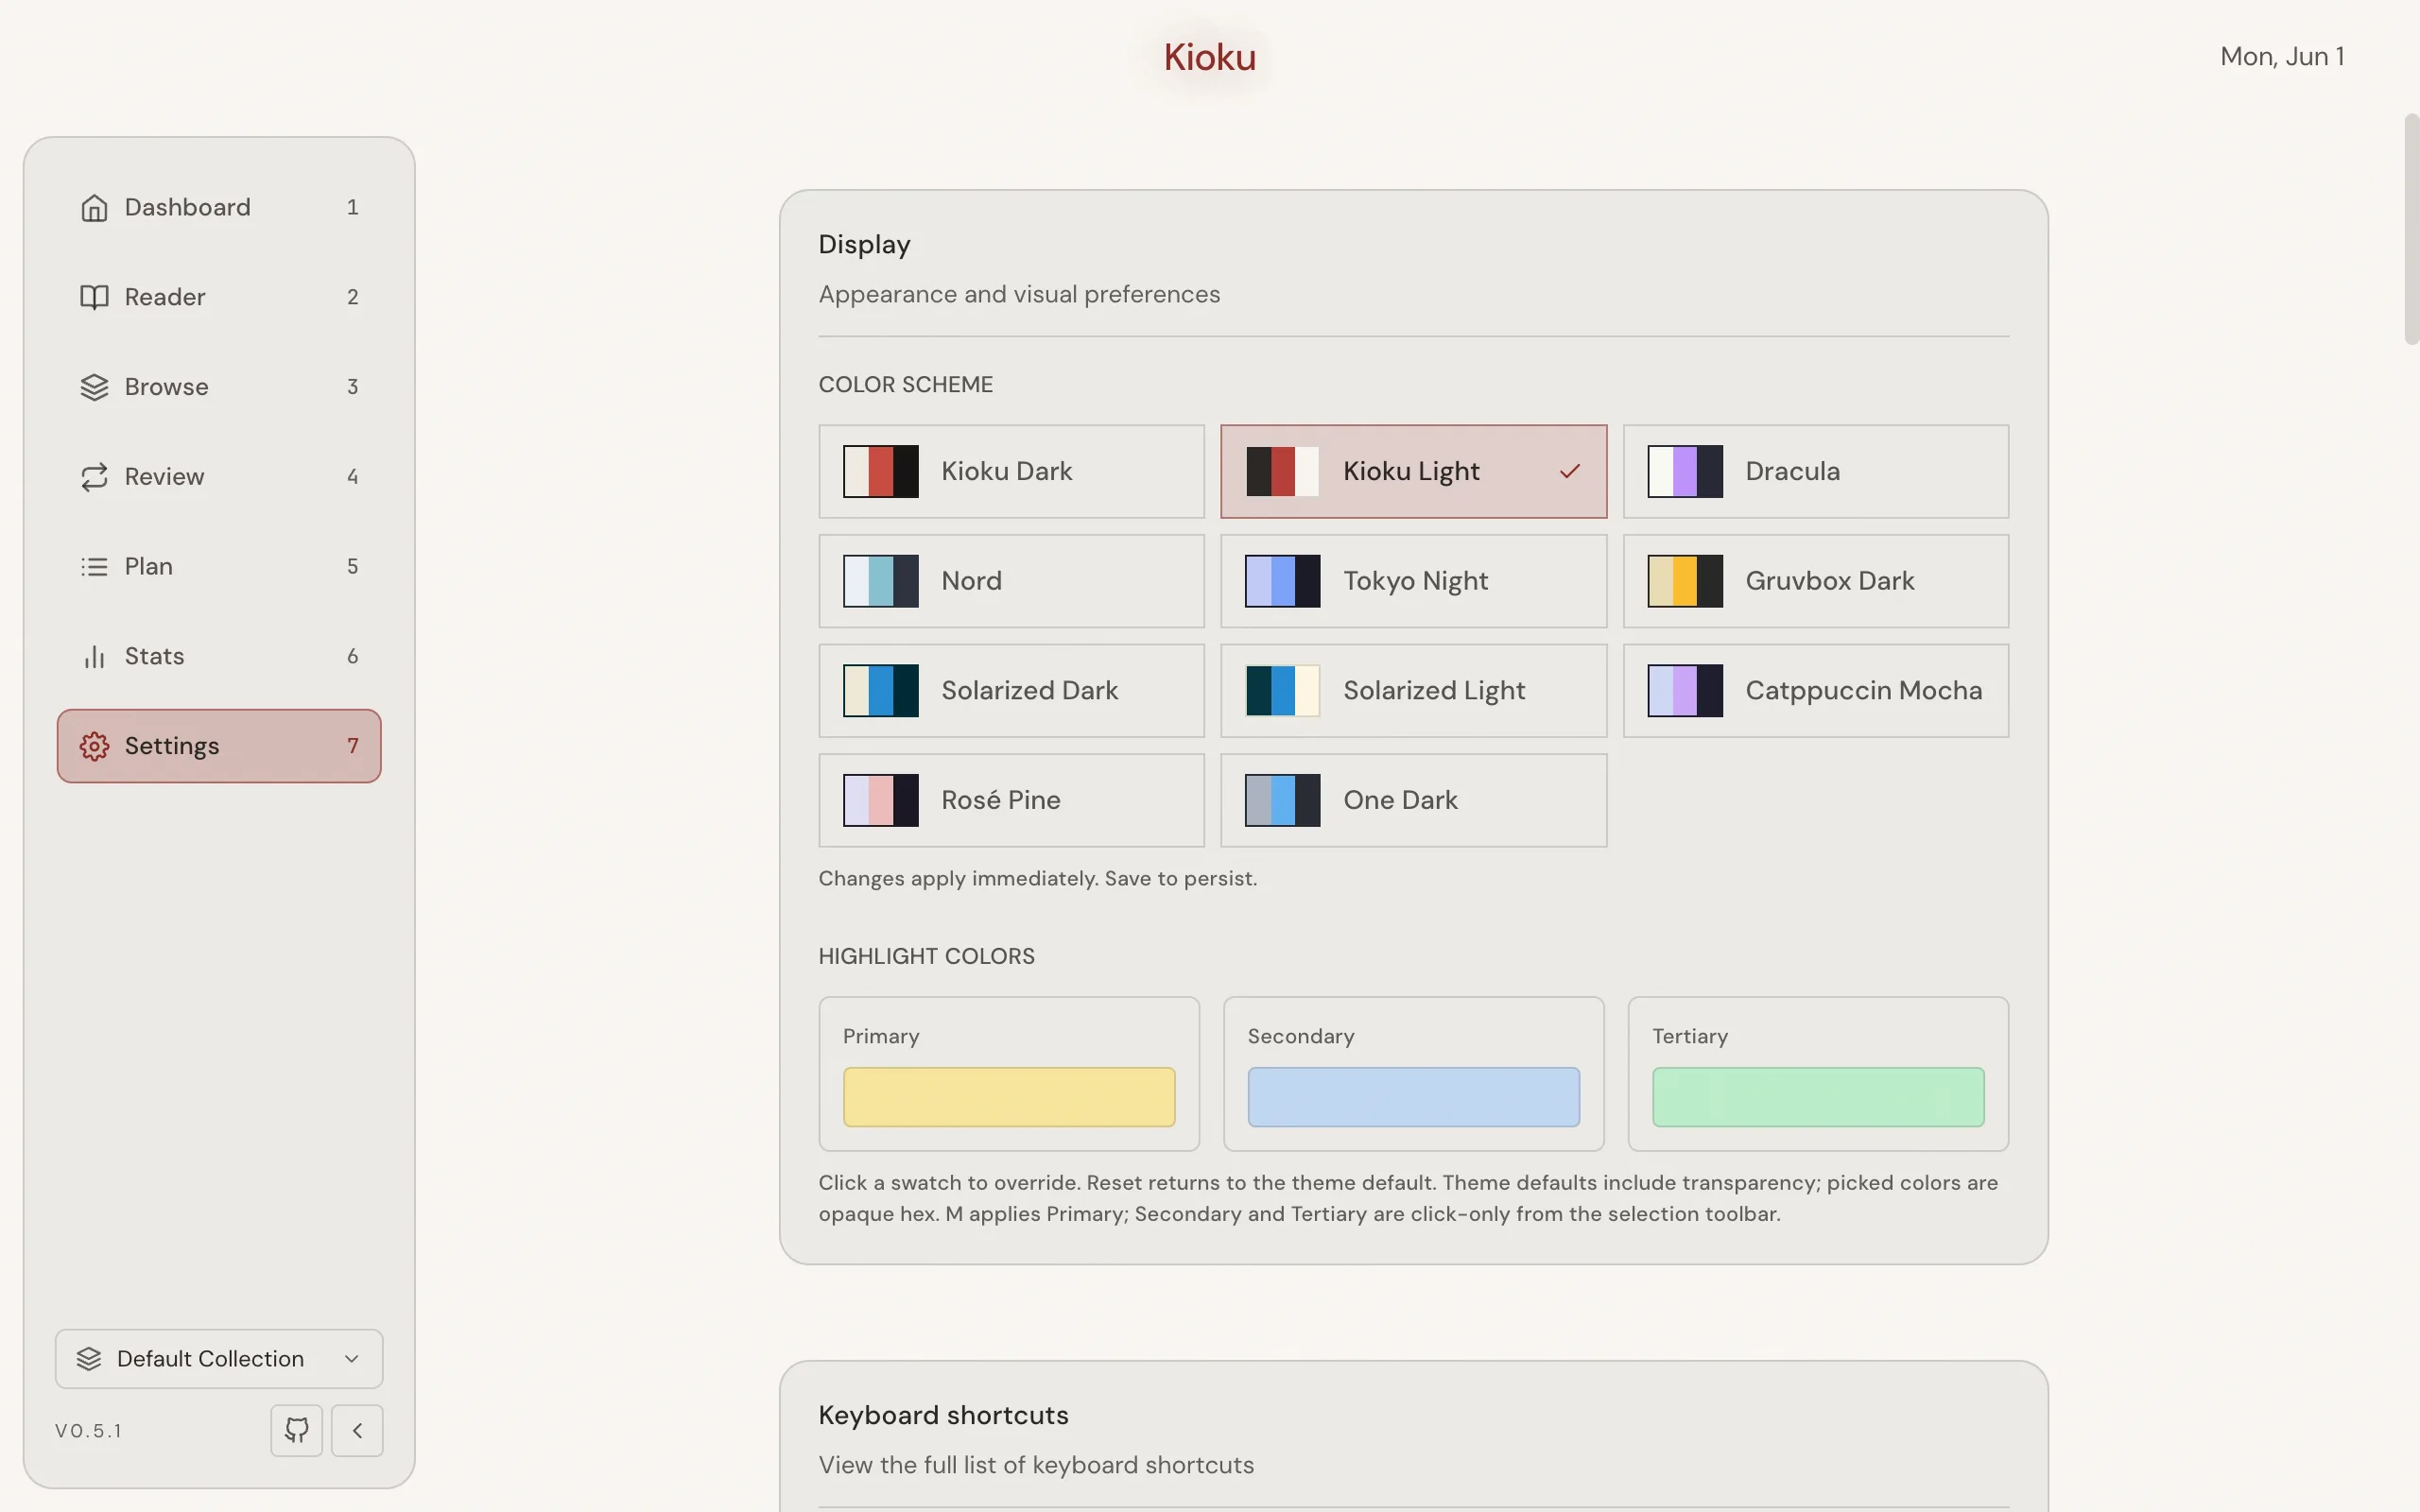Click the Stats bar-chart icon
Image resolution: width=2420 pixels, height=1512 pixels.
coord(94,657)
